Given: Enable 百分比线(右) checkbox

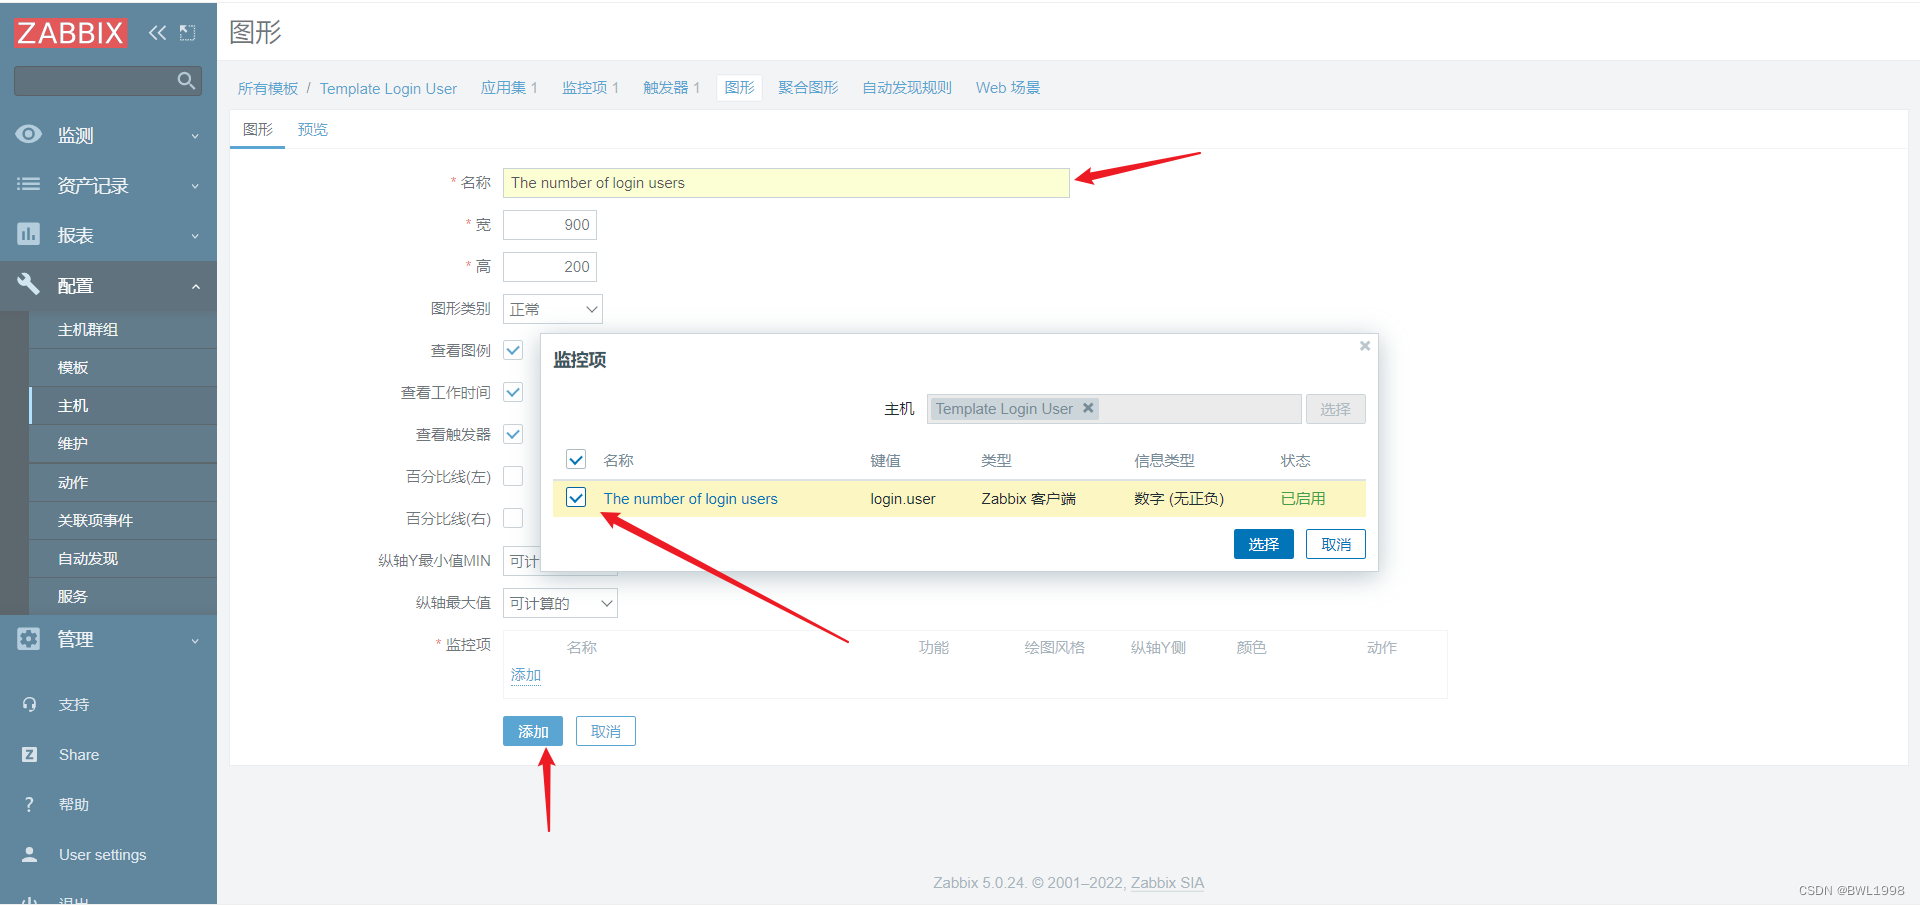Looking at the screenshot, I should point(513,518).
